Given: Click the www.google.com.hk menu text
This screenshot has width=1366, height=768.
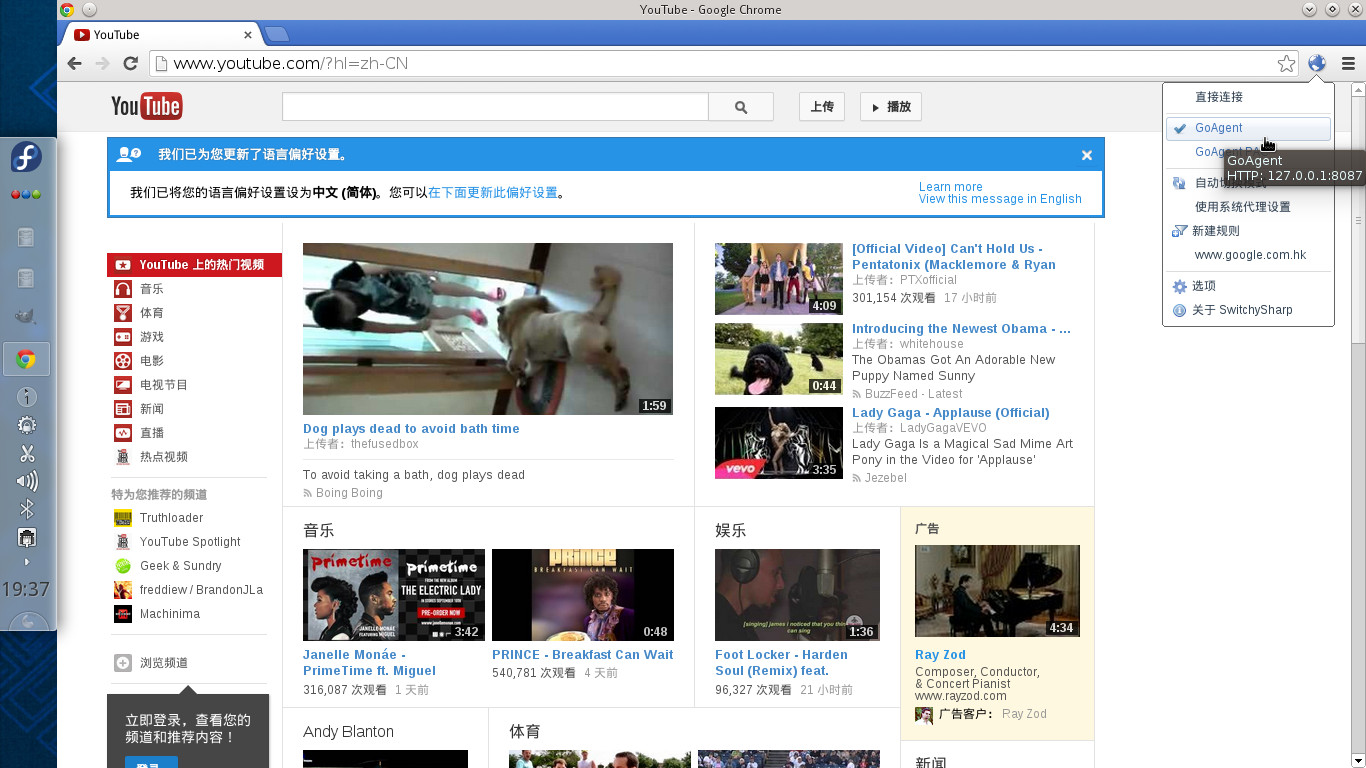Looking at the screenshot, I should coord(1250,255).
